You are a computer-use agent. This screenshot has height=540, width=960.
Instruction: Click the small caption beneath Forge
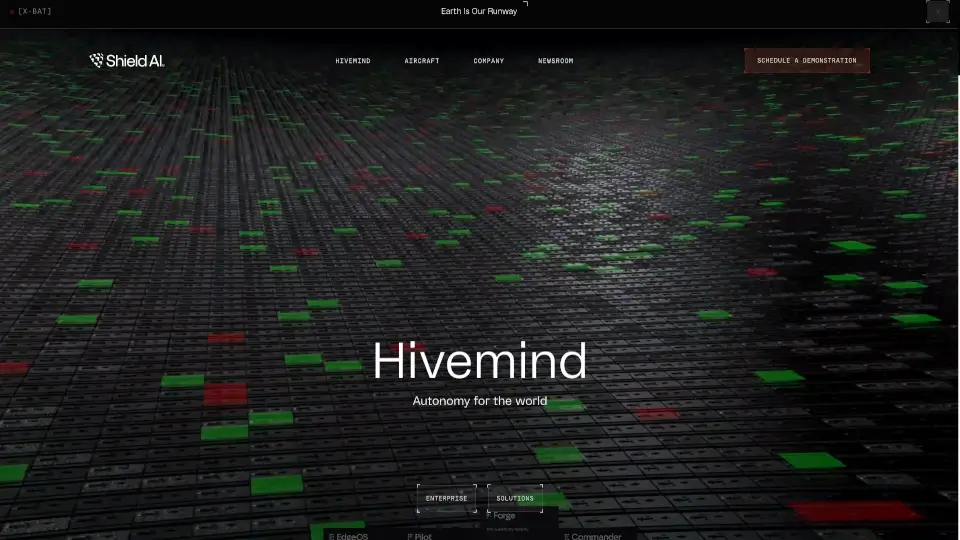pyautogui.click(x=507, y=528)
